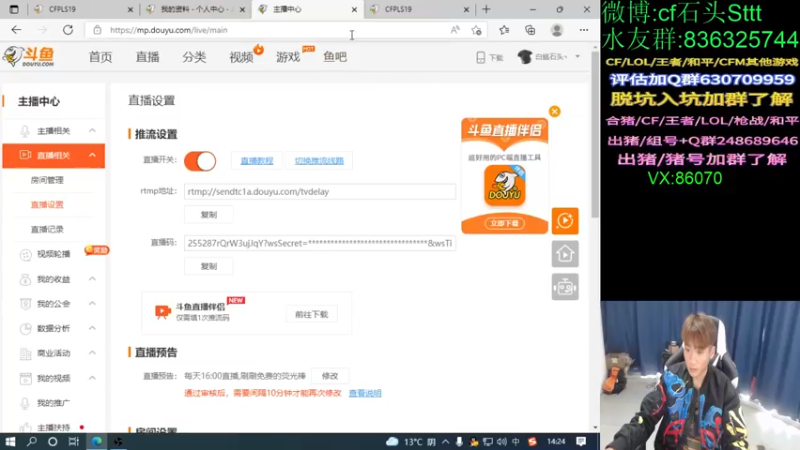Open 分类 in the top navigation
The image size is (800, 450).
[194, 57]
